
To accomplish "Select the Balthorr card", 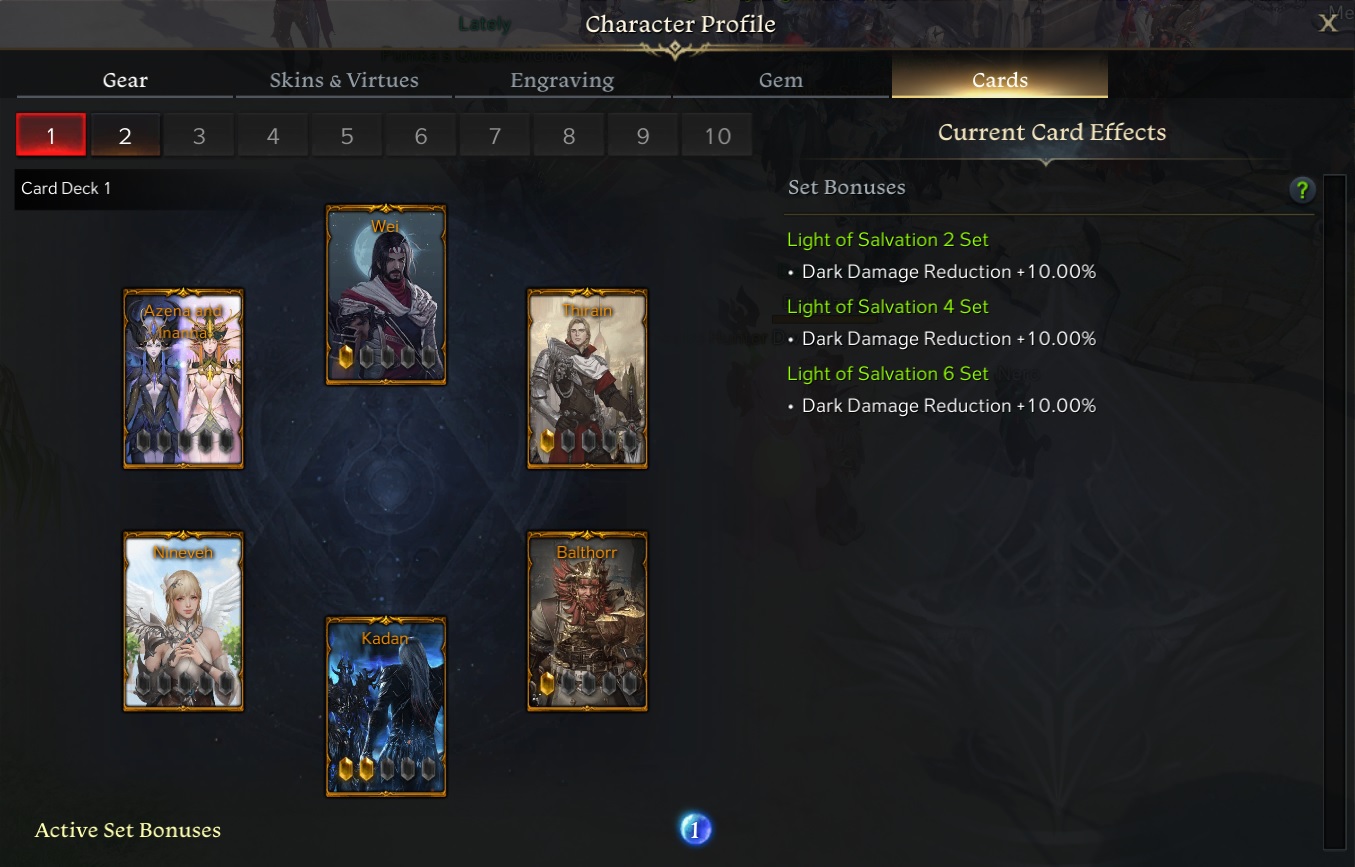I will (x=588, y=621).
